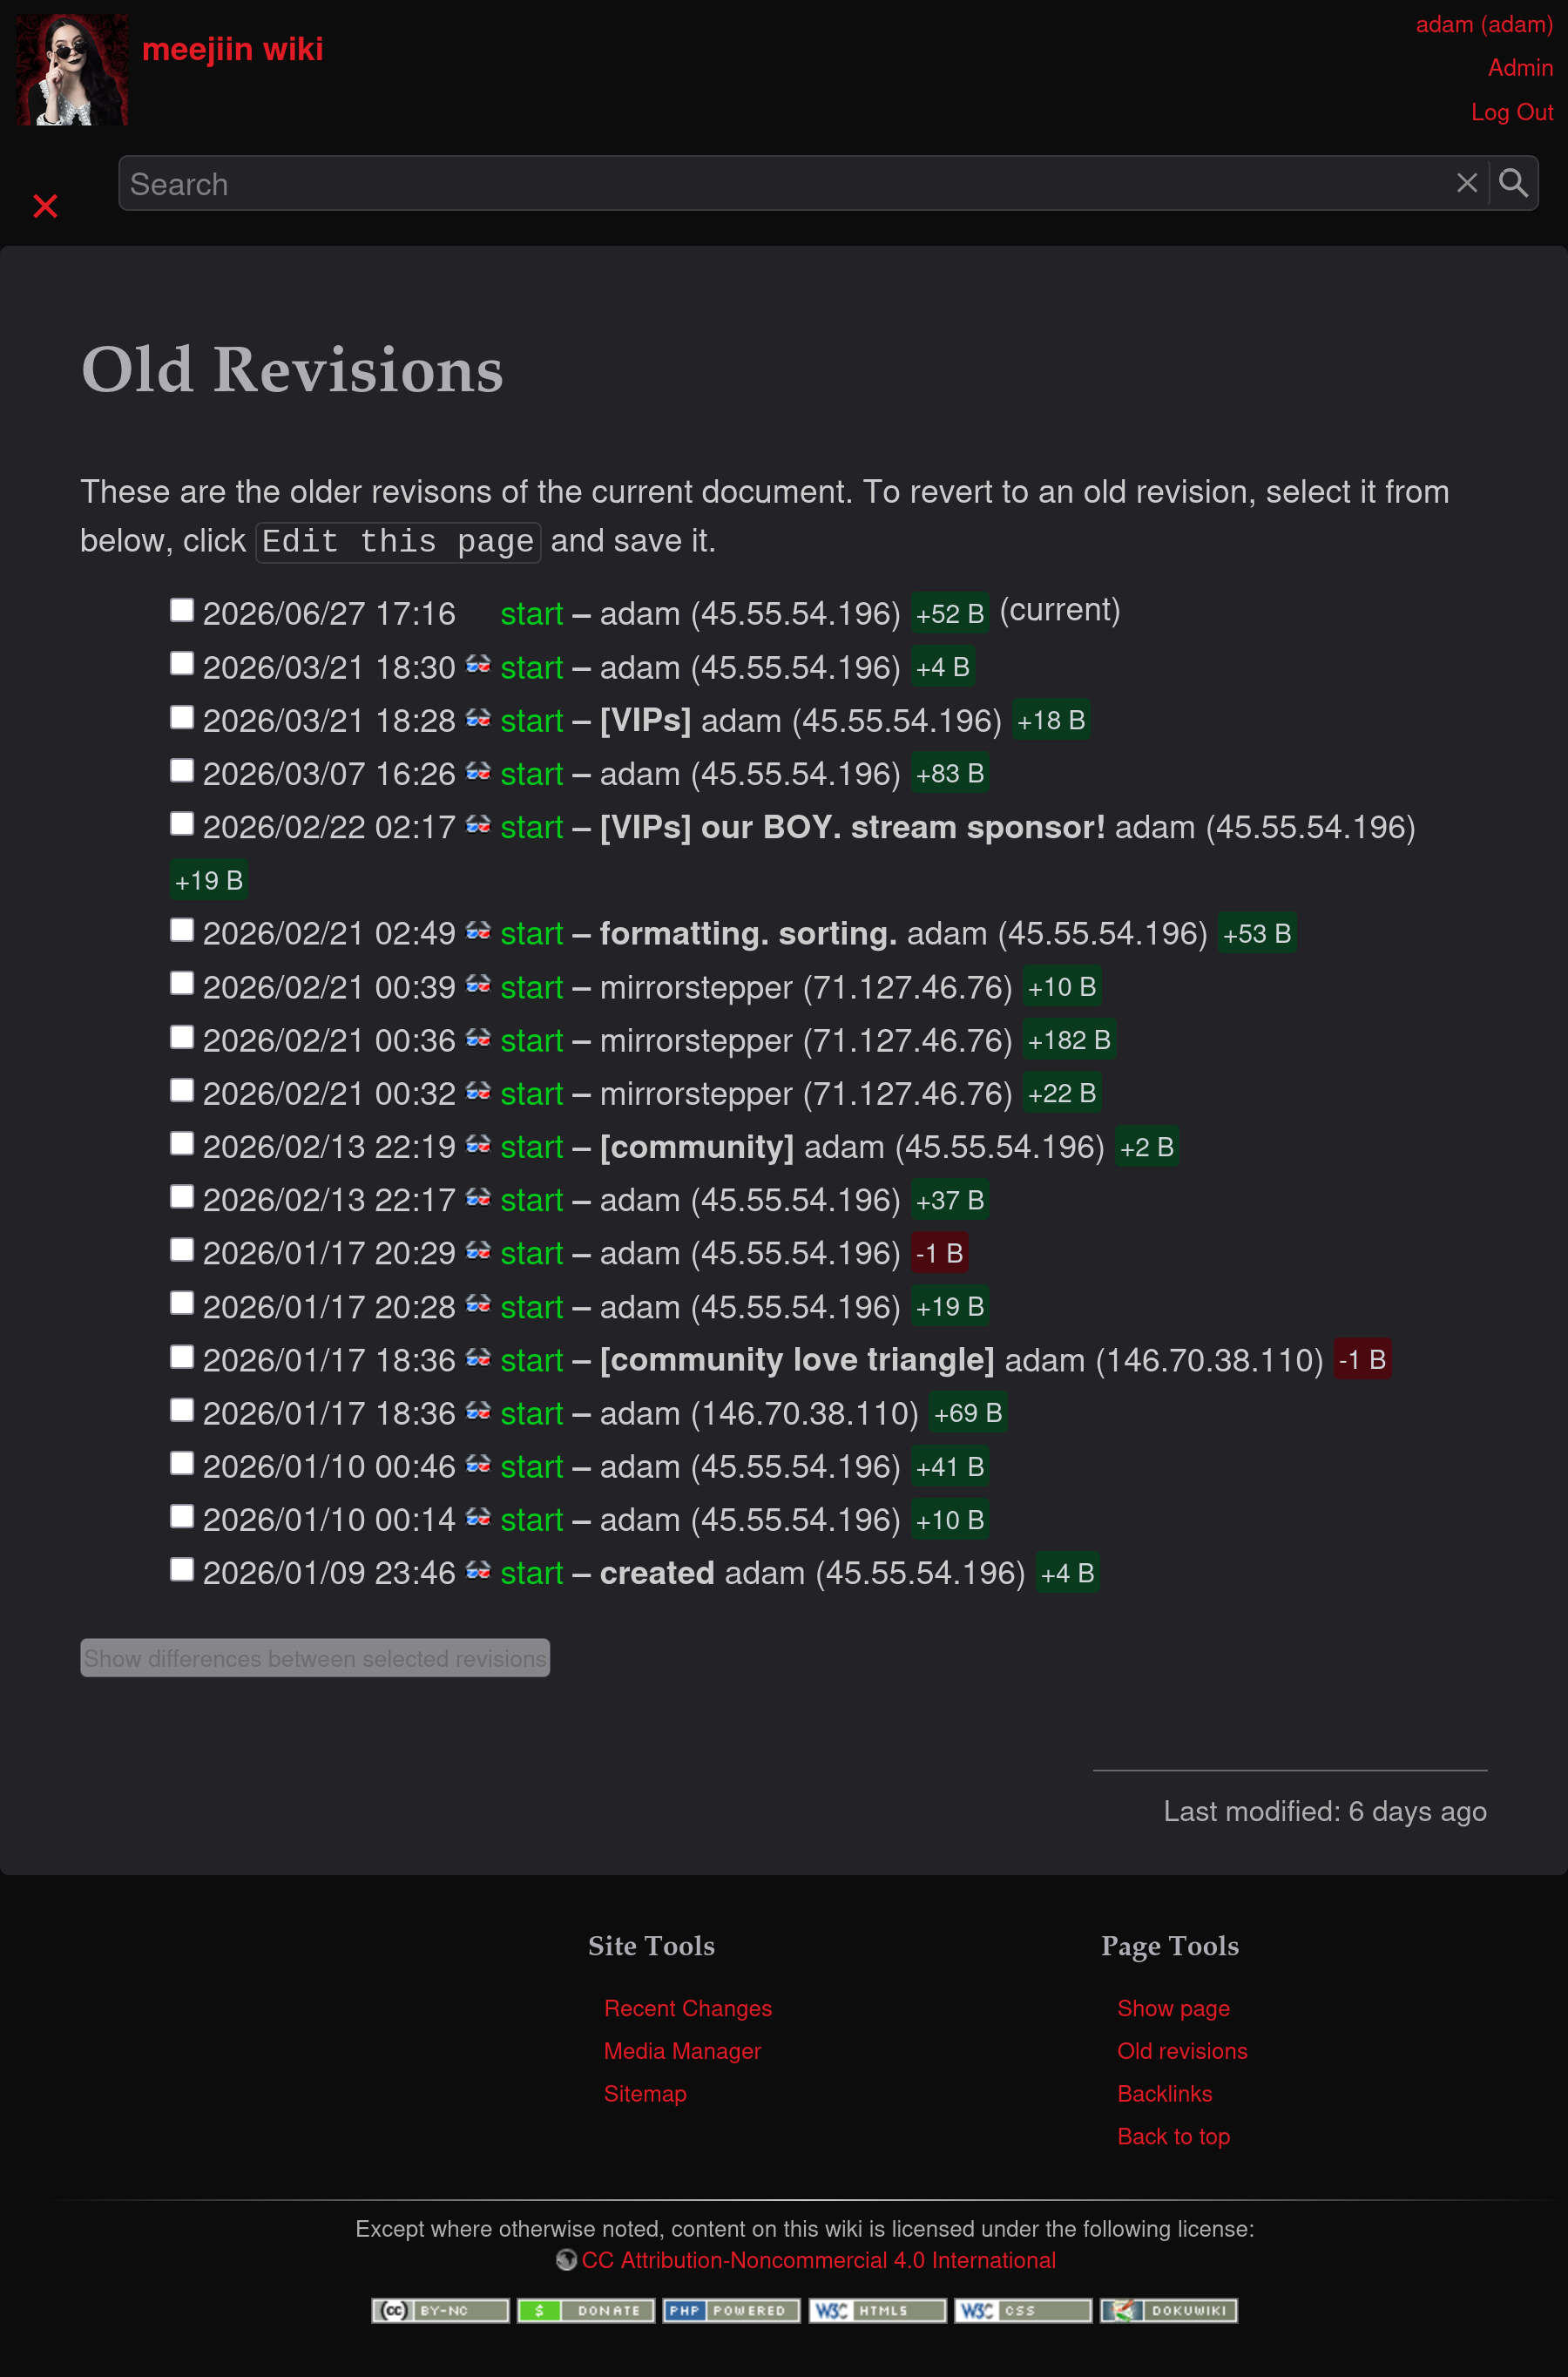Tick the checkbox for the 2026/01/17 20:29 revision
Image resolution: width=1568 pixels, height=2377 pixels.
[181, 1250]
